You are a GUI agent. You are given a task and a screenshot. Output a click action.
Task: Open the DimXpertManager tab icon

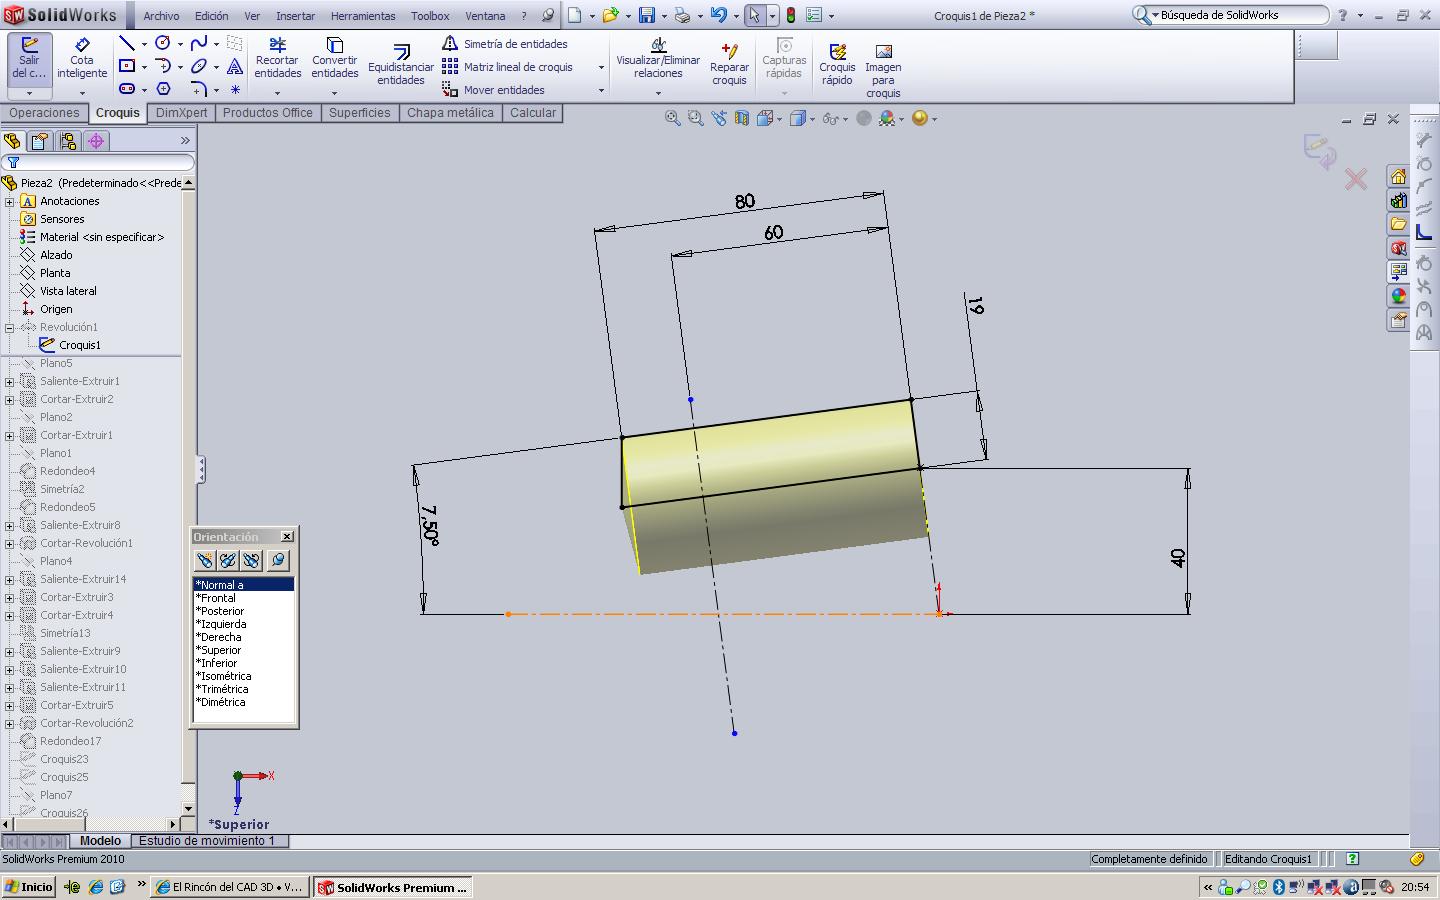click(x=96, y=141)
